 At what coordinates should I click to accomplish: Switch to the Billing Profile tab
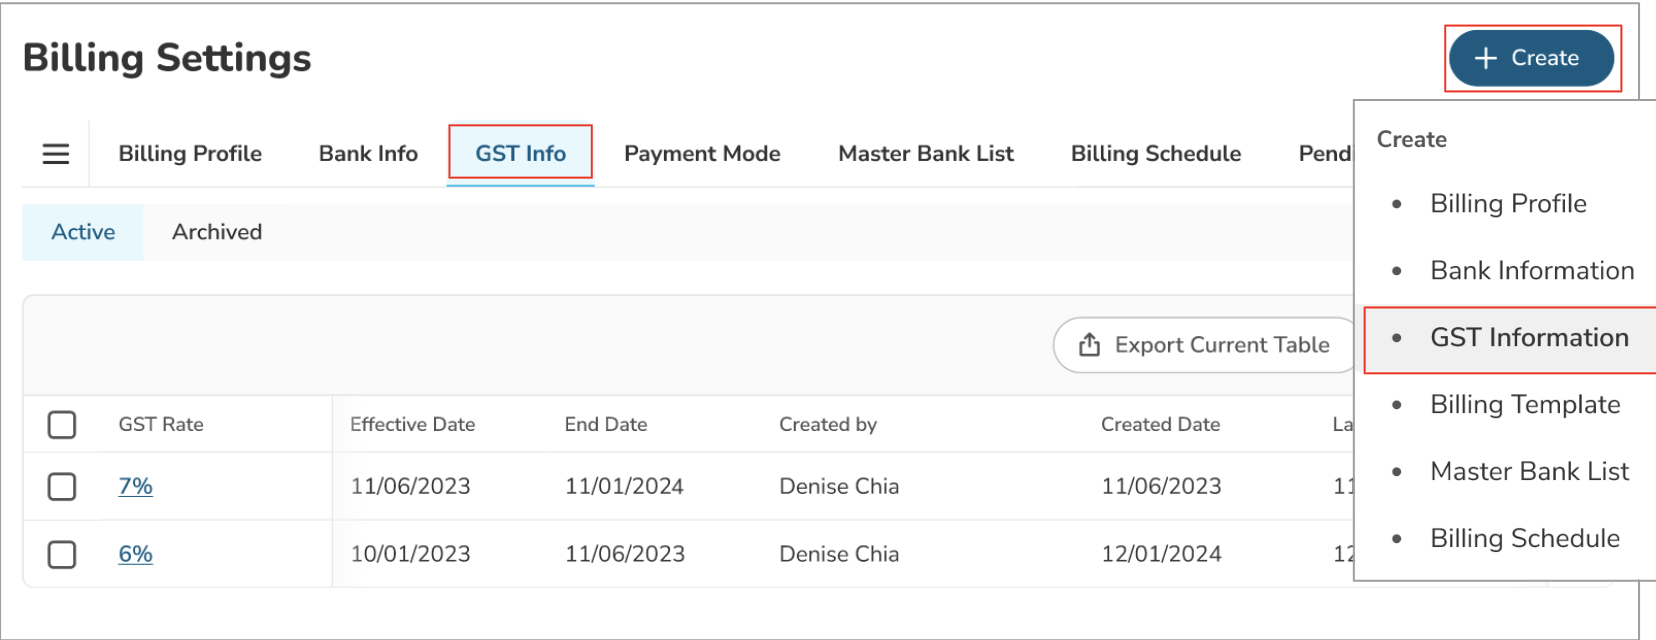click(x=190, y=154)
